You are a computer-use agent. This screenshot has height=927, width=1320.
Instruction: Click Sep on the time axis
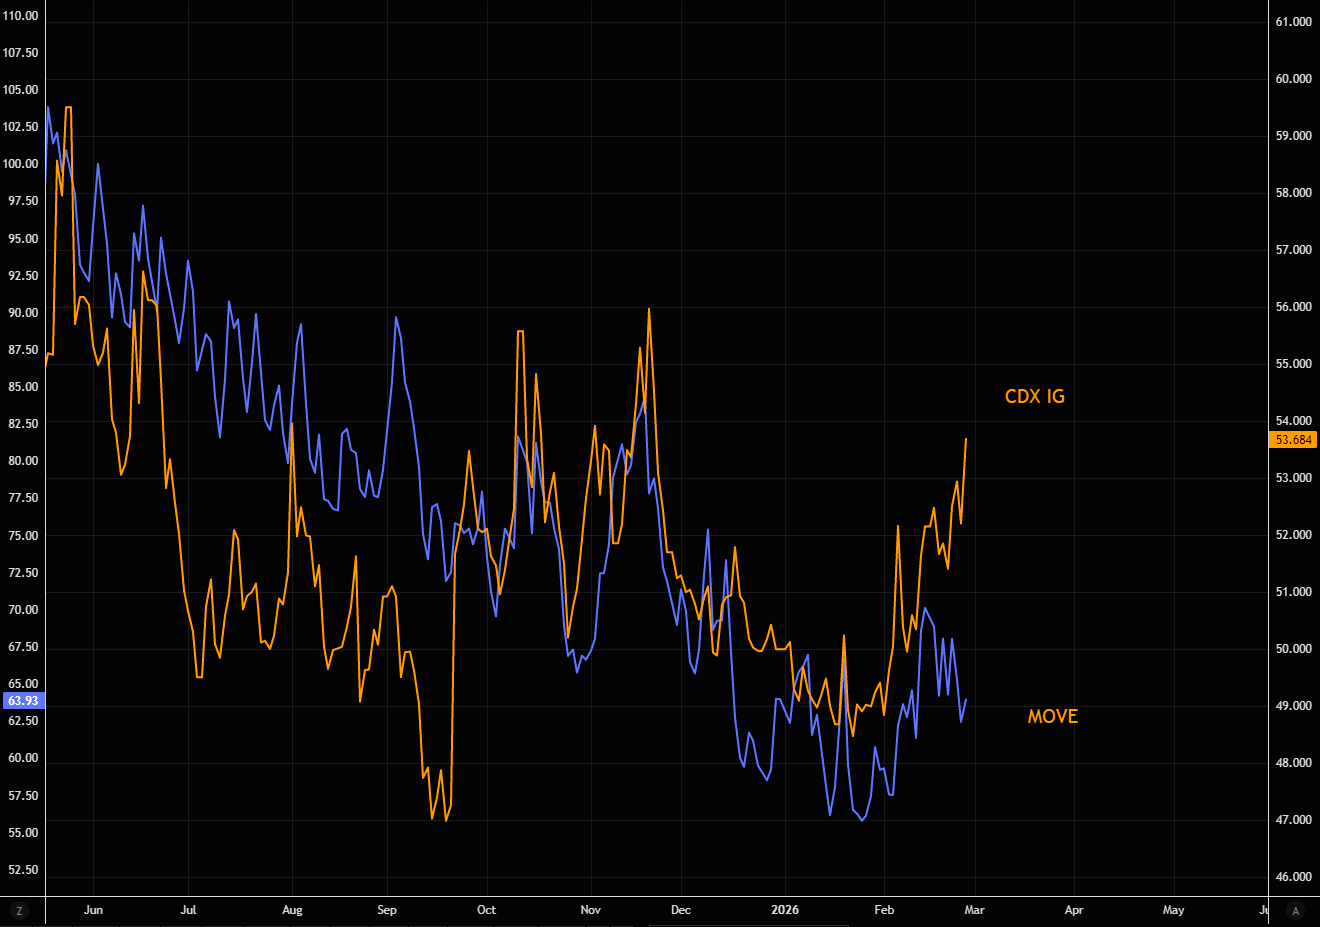(387, 910)
